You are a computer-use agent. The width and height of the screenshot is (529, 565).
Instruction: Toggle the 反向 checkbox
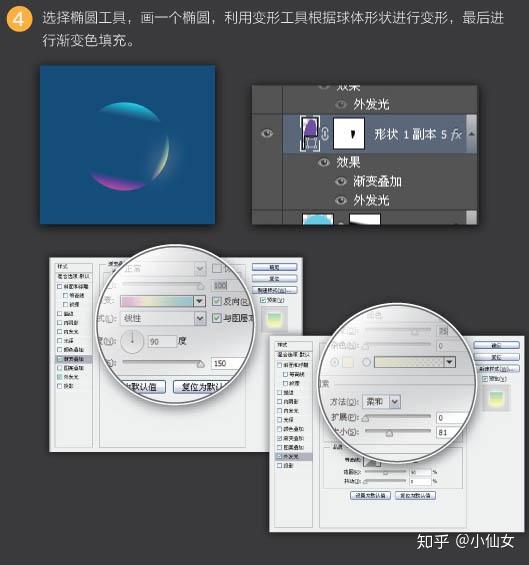click(217, 301)
